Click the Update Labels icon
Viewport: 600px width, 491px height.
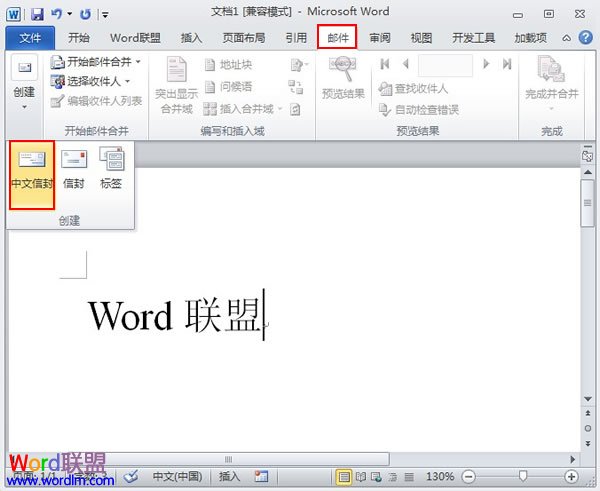coord(295,109)
